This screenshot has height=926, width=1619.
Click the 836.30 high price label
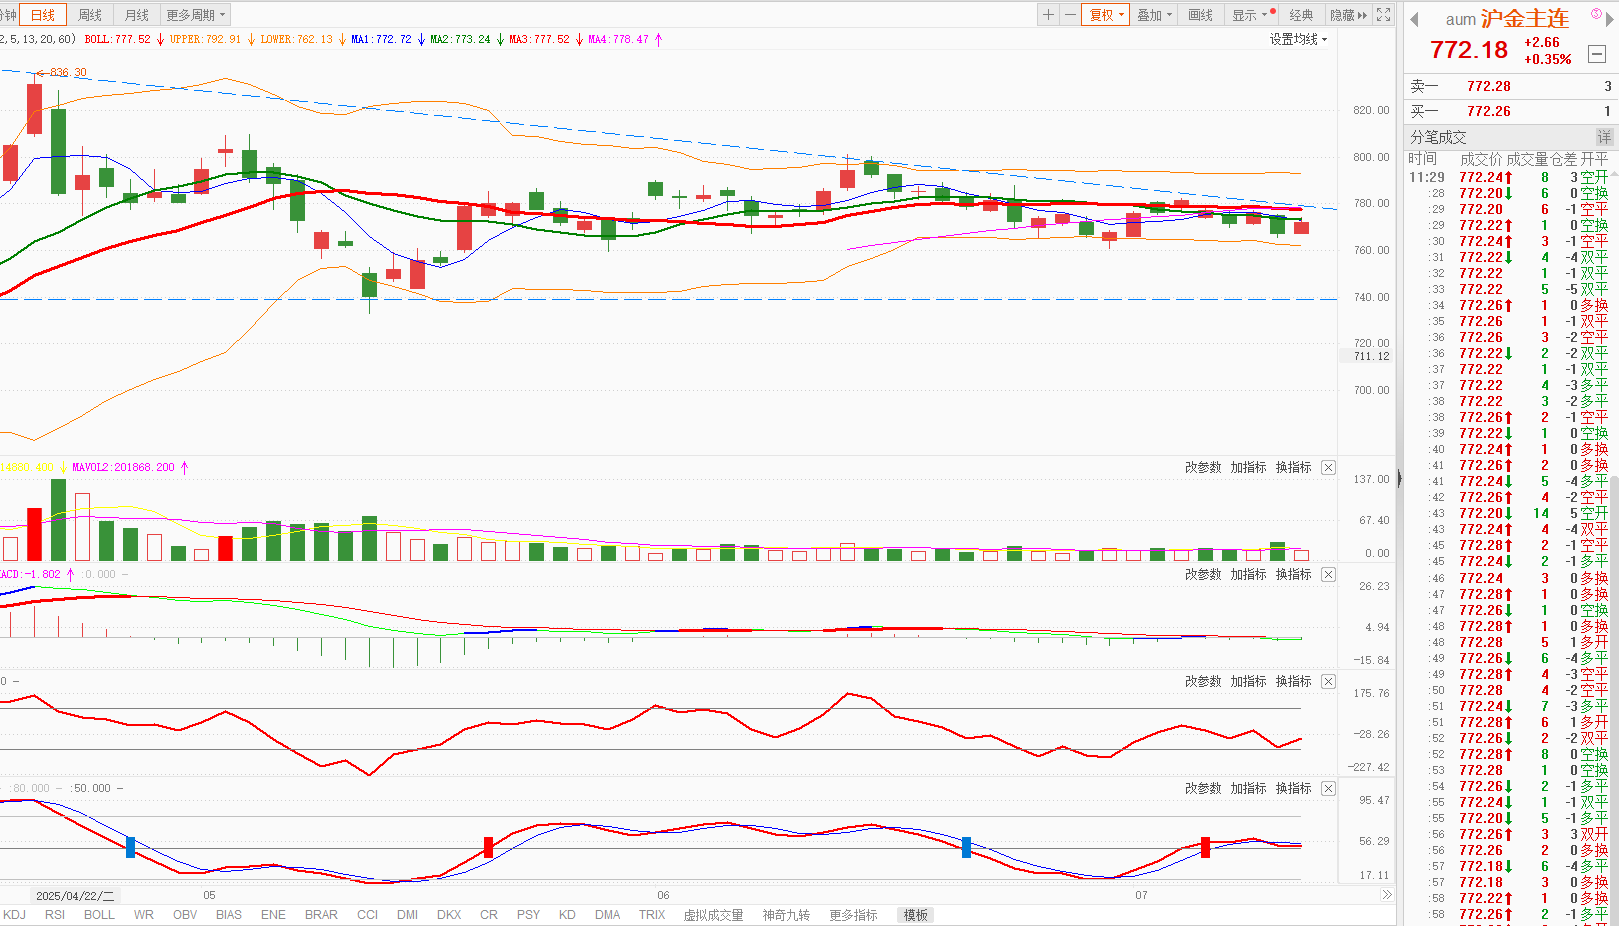(x=68, y=73)
